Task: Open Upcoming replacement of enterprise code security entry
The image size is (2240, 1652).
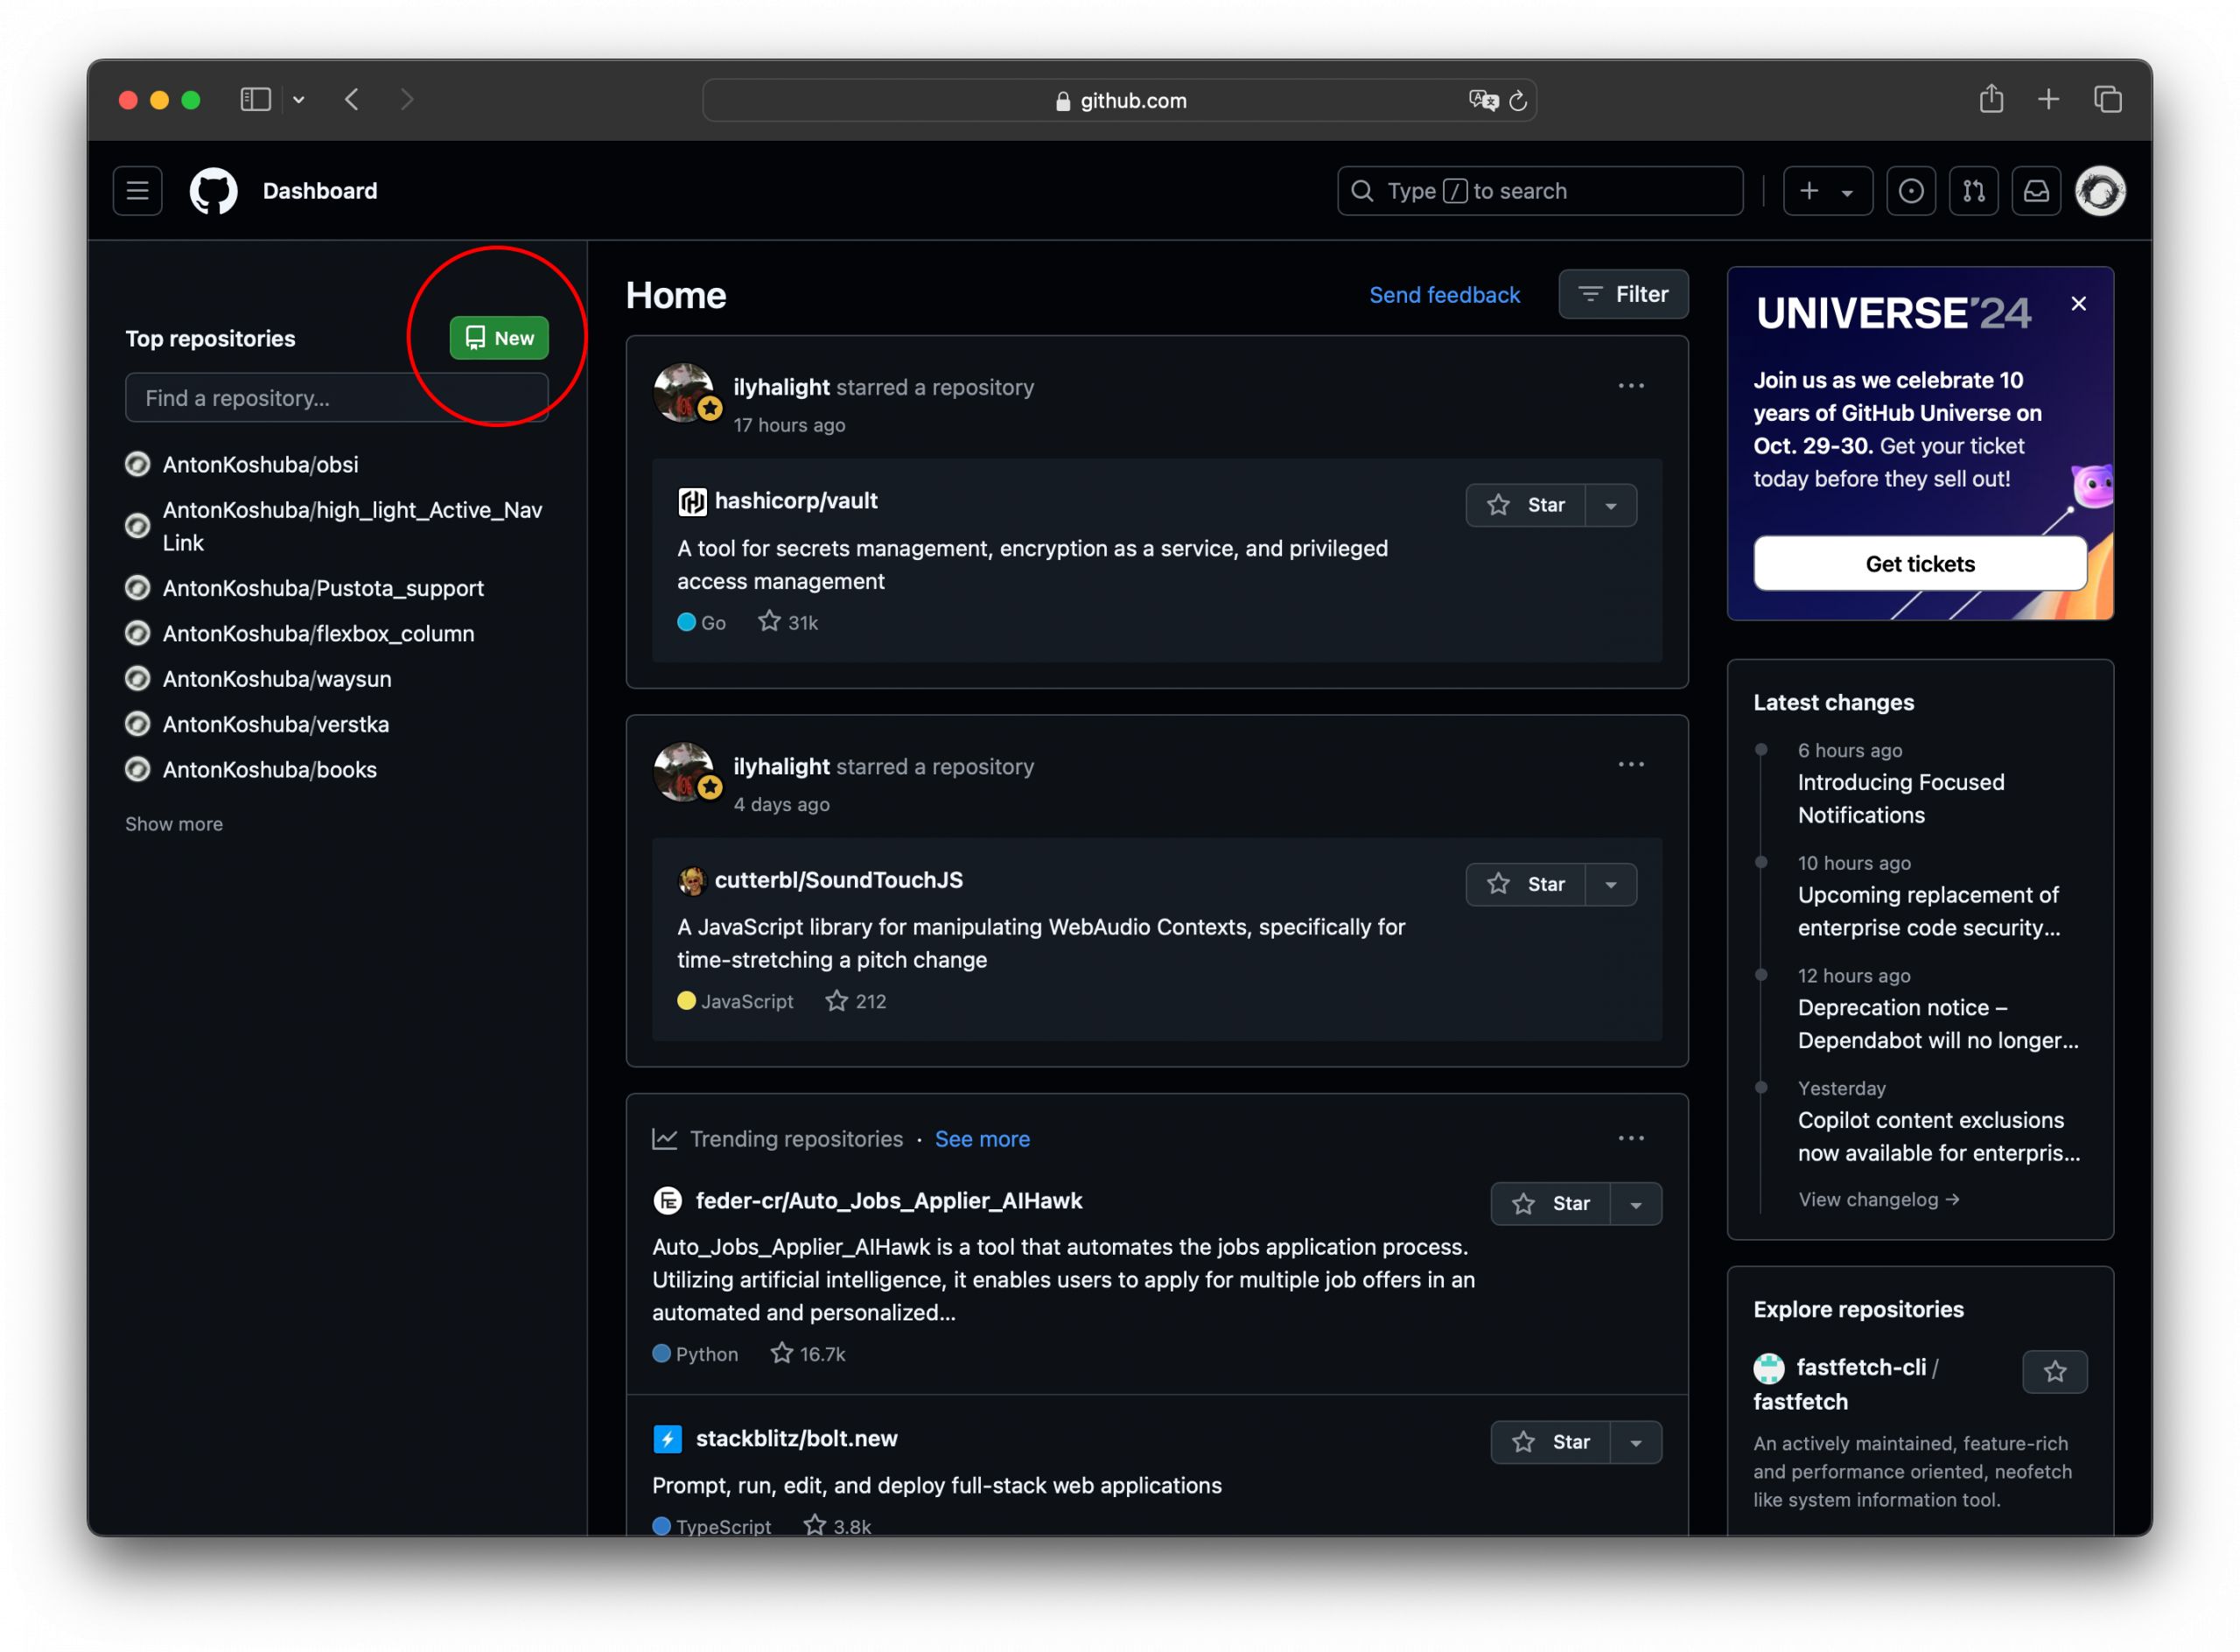Action: click(x=1928, y=911)
